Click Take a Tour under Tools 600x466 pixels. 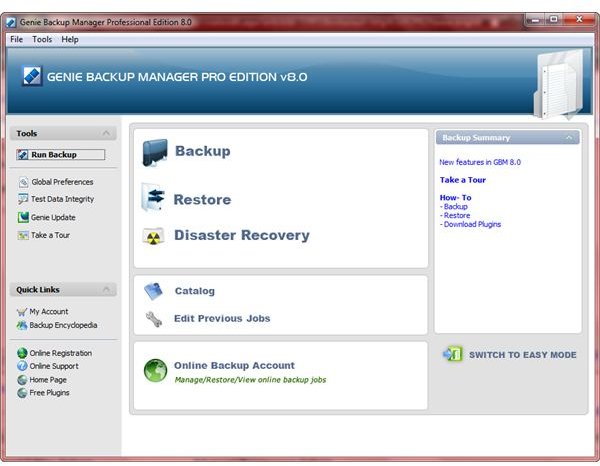pos(50,235)
